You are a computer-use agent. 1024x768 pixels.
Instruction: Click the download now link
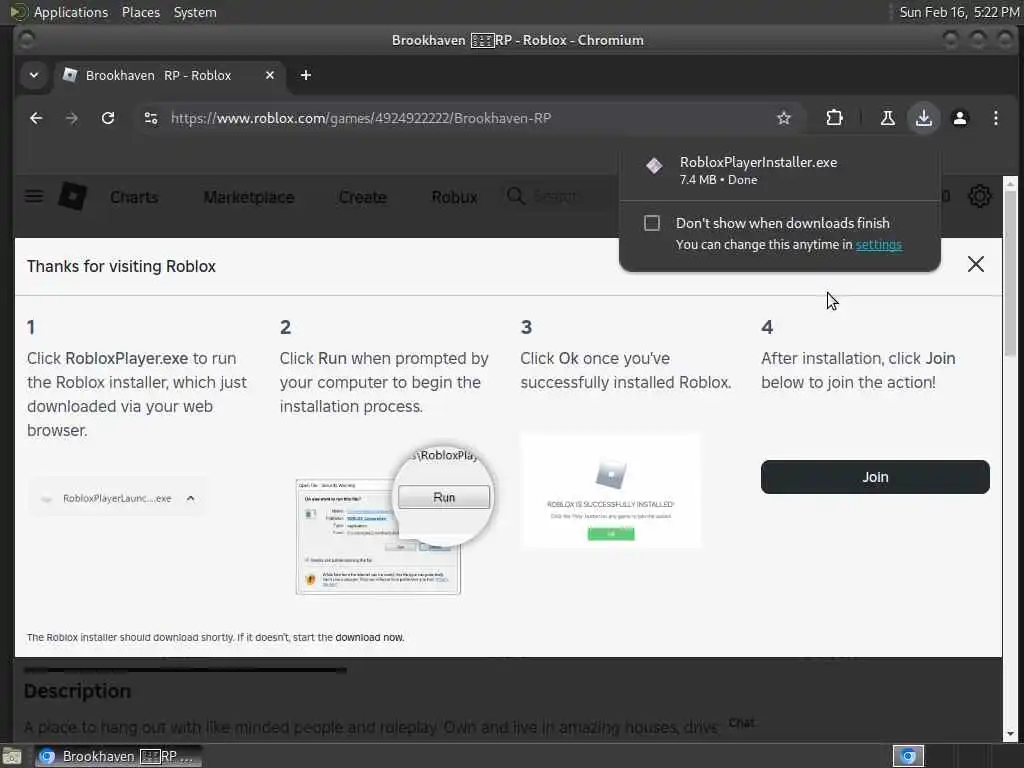370,637
